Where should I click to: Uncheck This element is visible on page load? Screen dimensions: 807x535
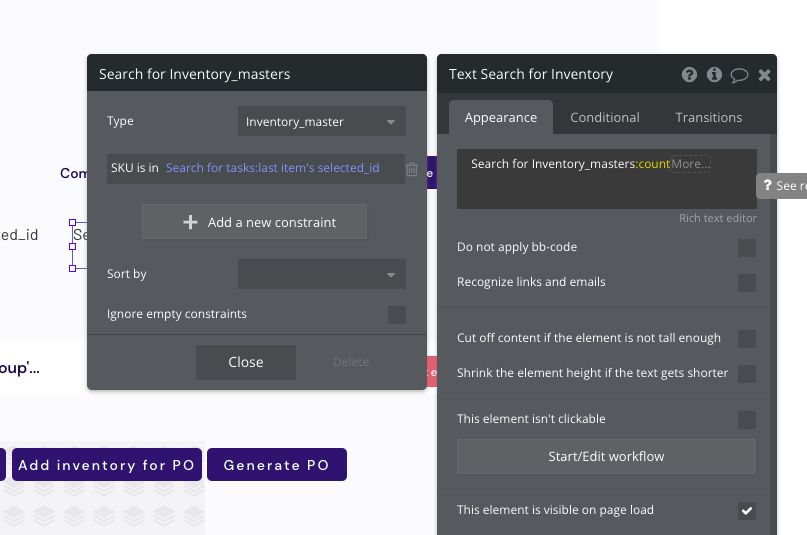click(x=746, y=511)
